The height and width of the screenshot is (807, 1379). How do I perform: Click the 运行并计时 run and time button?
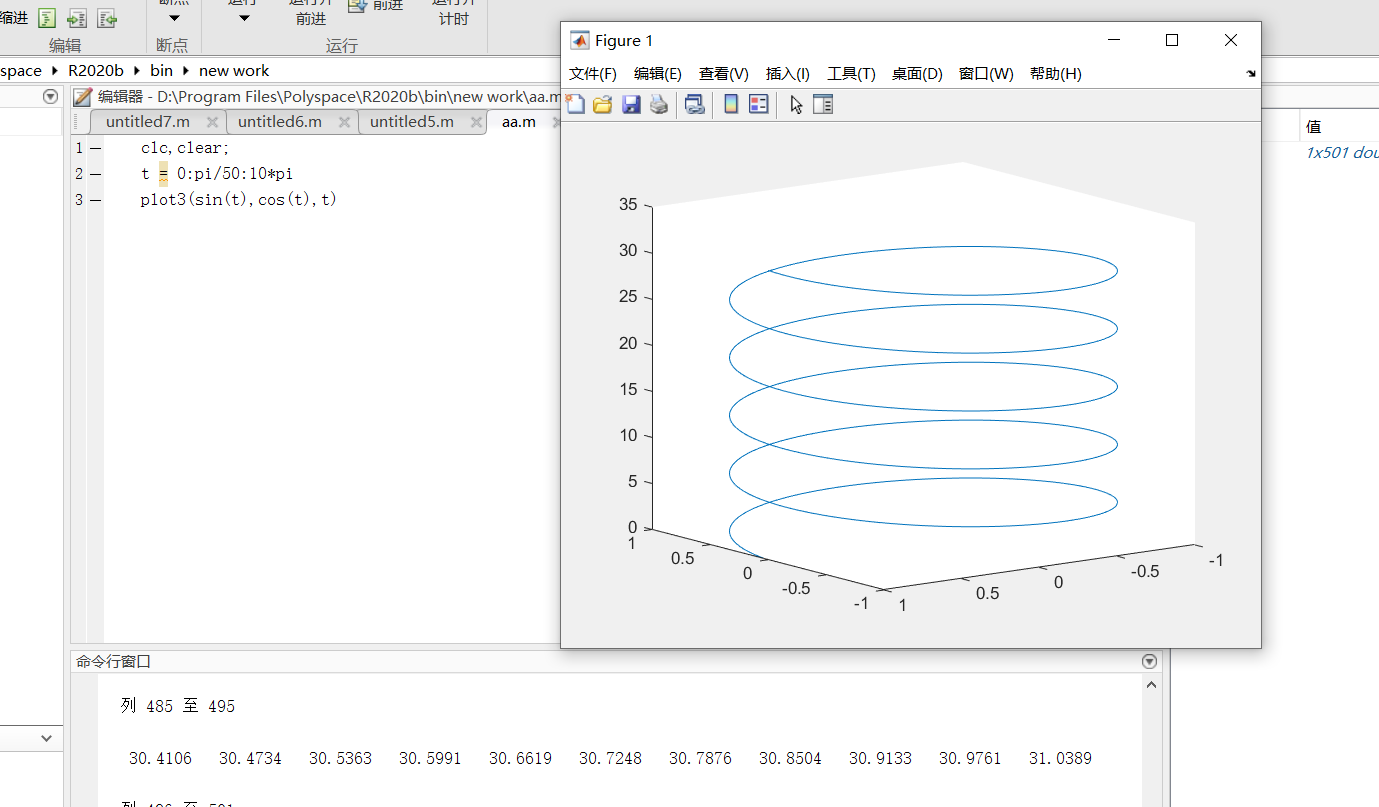tap(453, 10)
